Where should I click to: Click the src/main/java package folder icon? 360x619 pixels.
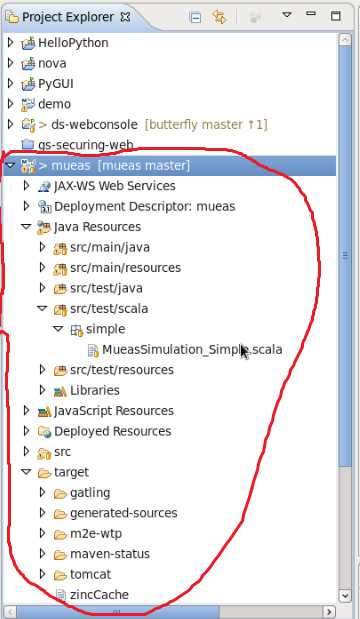pos(60,248)
